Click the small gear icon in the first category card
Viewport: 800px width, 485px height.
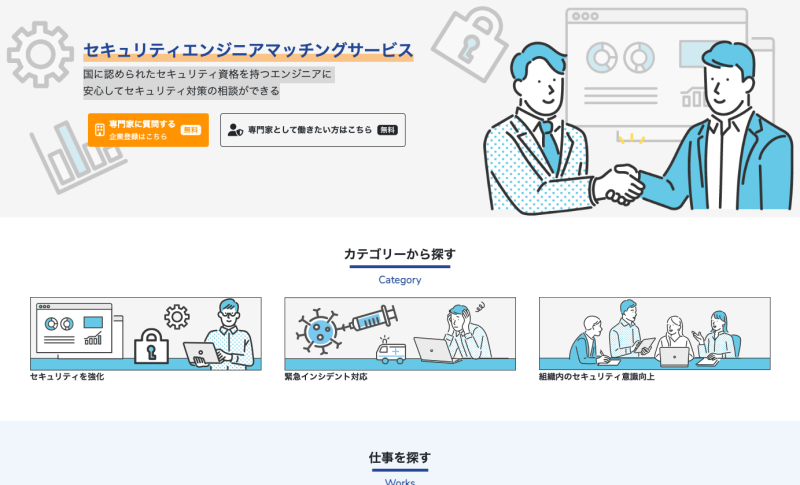pos(177,317)
